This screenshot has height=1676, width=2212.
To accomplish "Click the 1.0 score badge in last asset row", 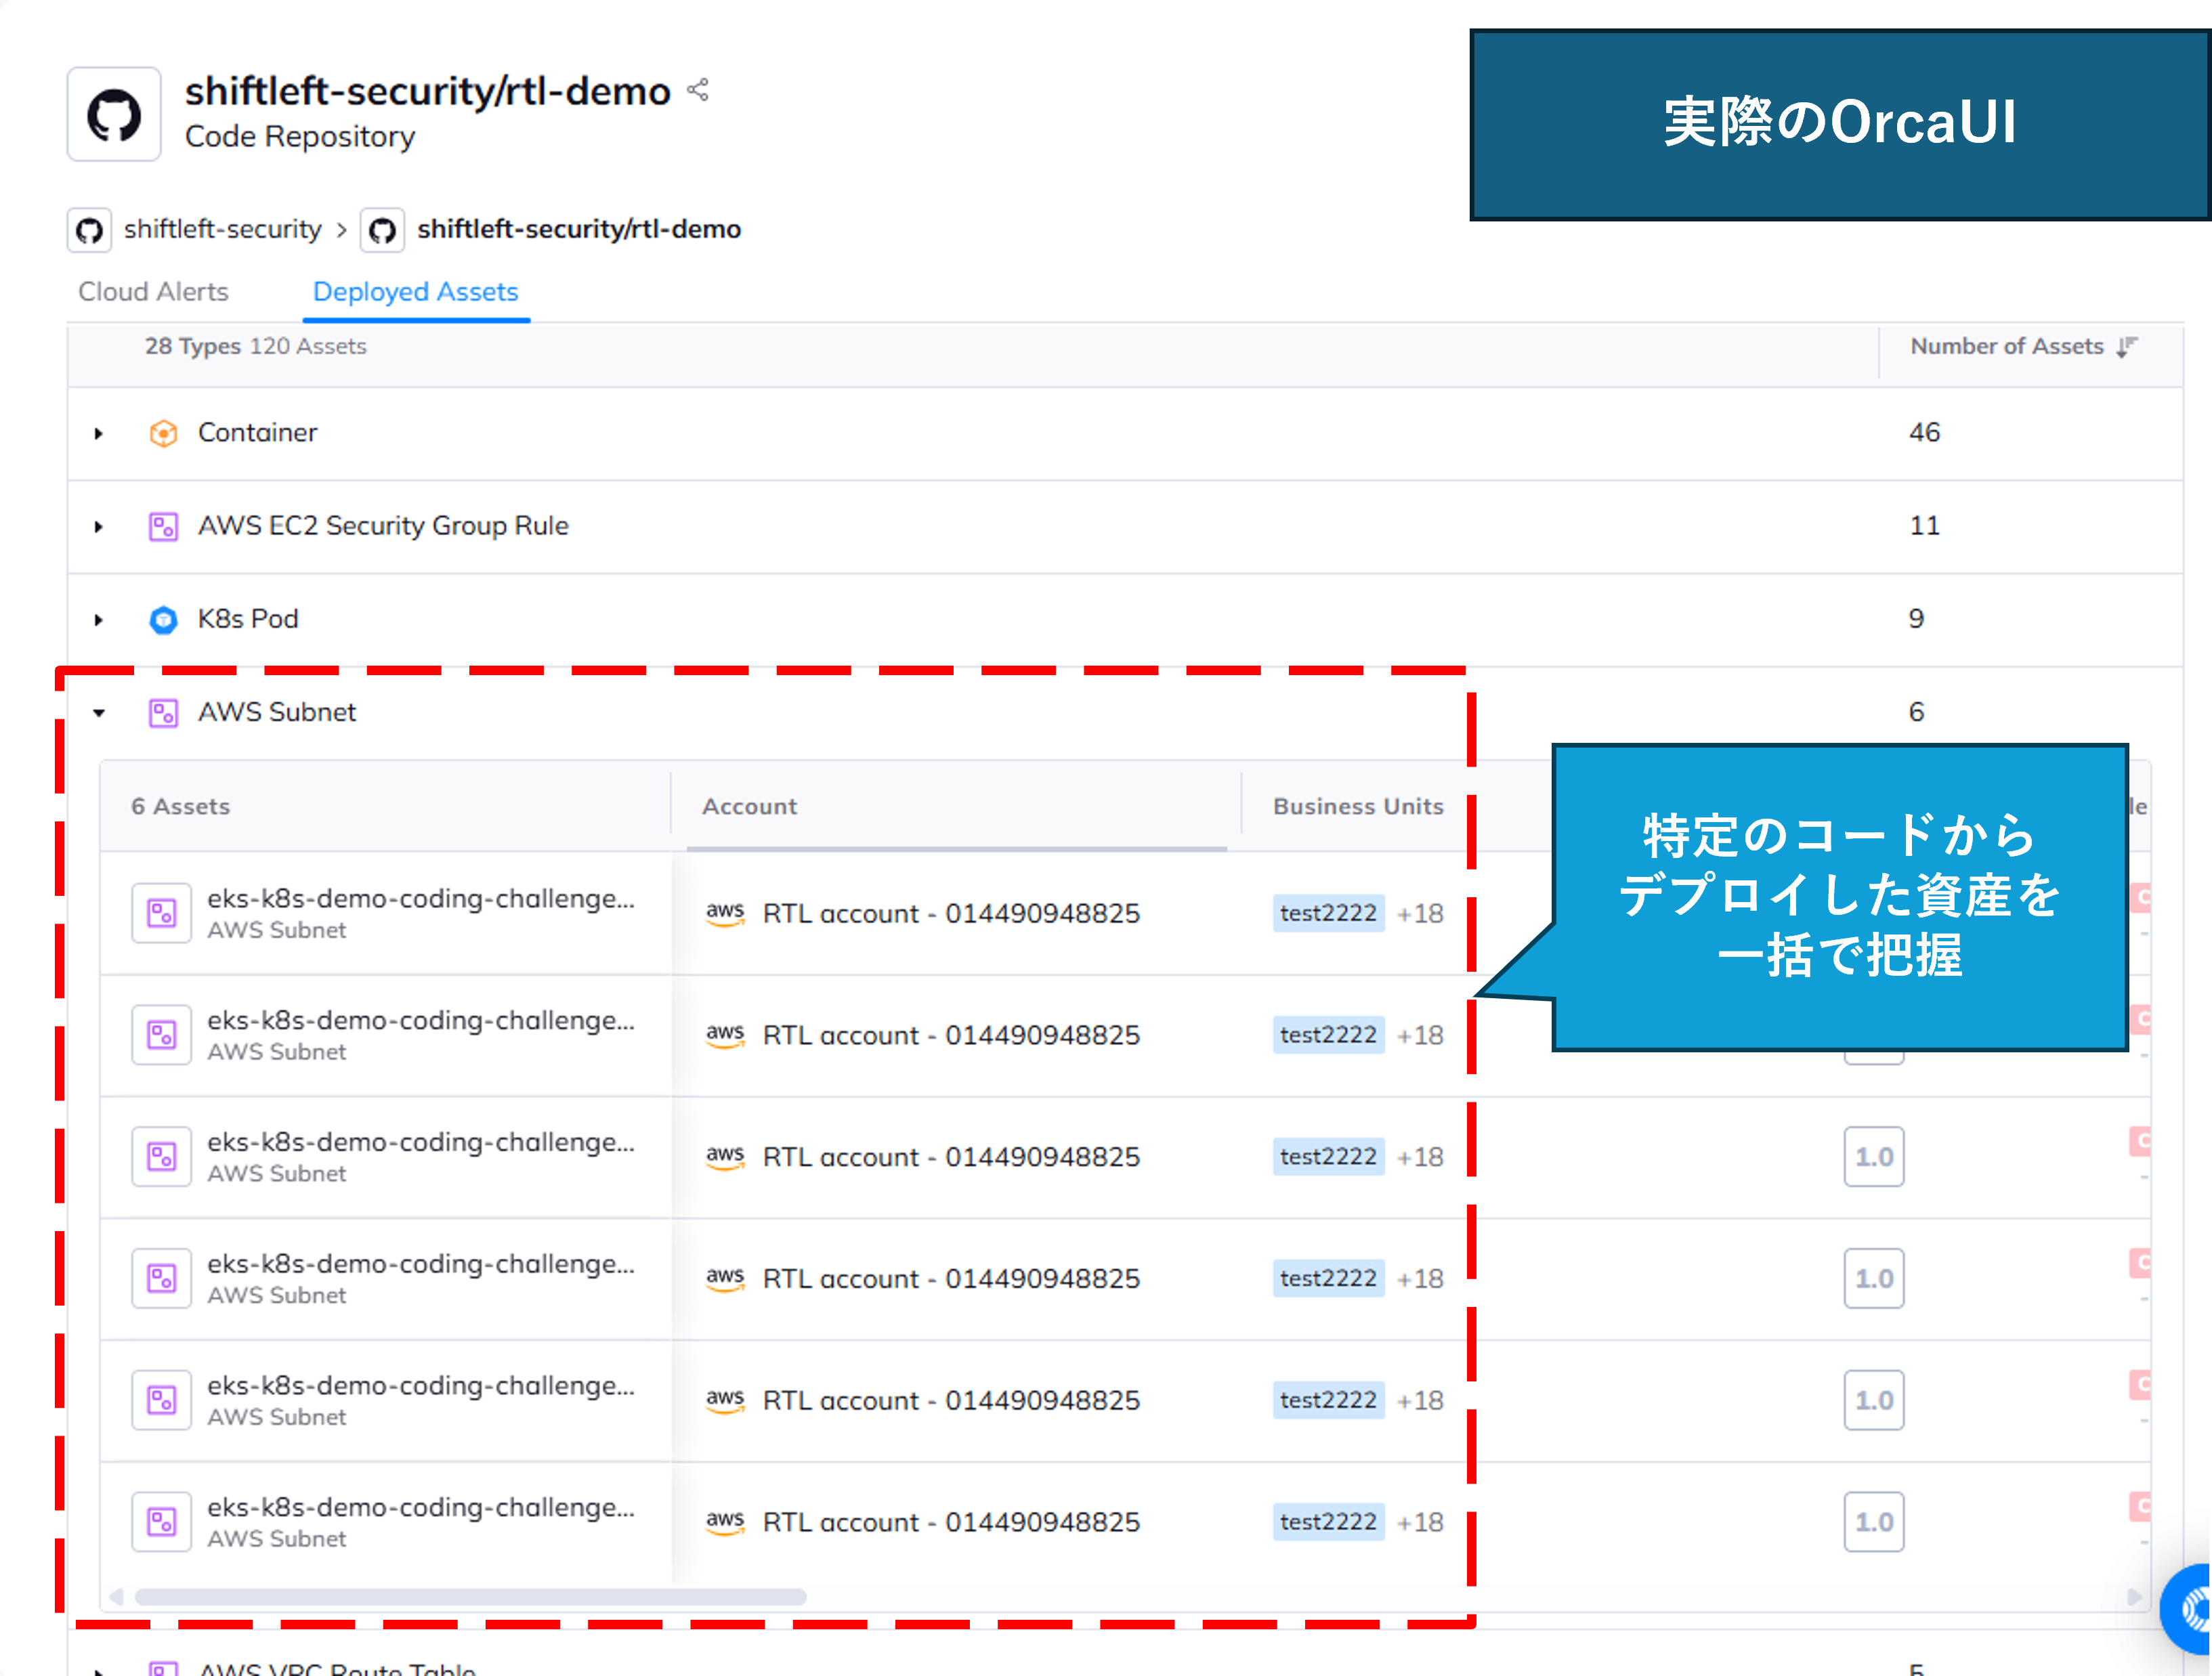I will (1874, 1522).
